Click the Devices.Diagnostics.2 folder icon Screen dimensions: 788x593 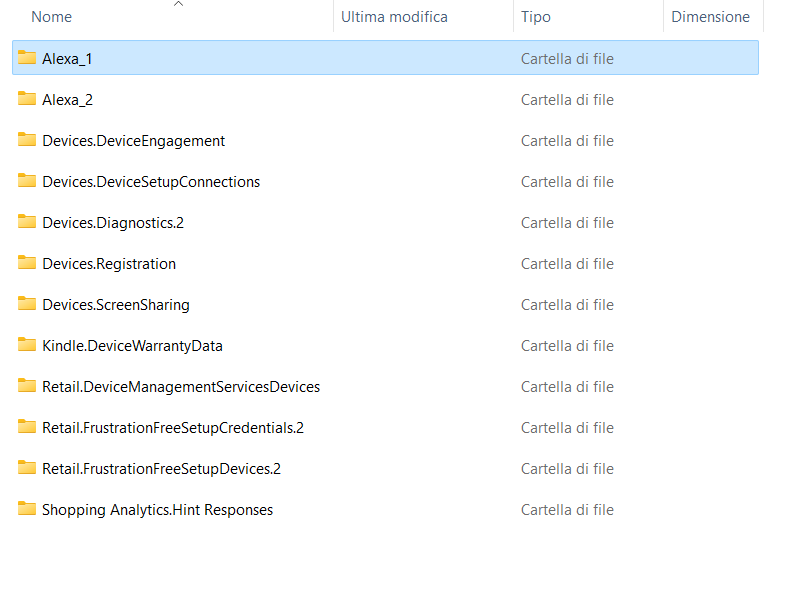click(27, 221)
